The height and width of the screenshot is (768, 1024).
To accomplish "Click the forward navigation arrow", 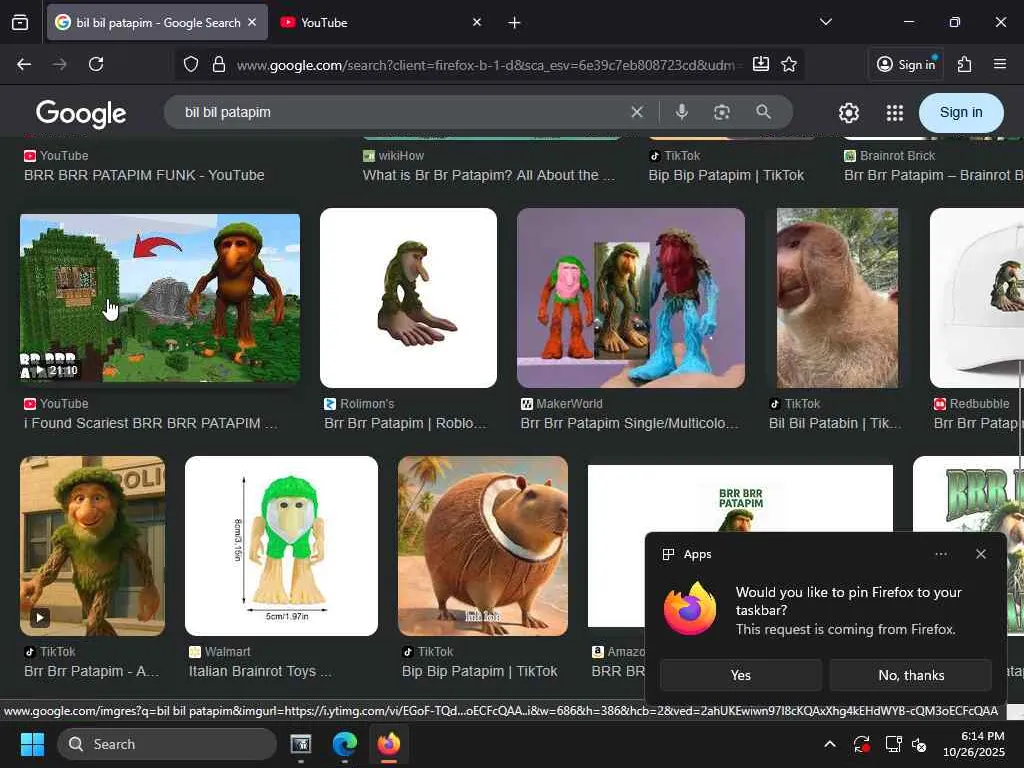I will pos(59,64).
